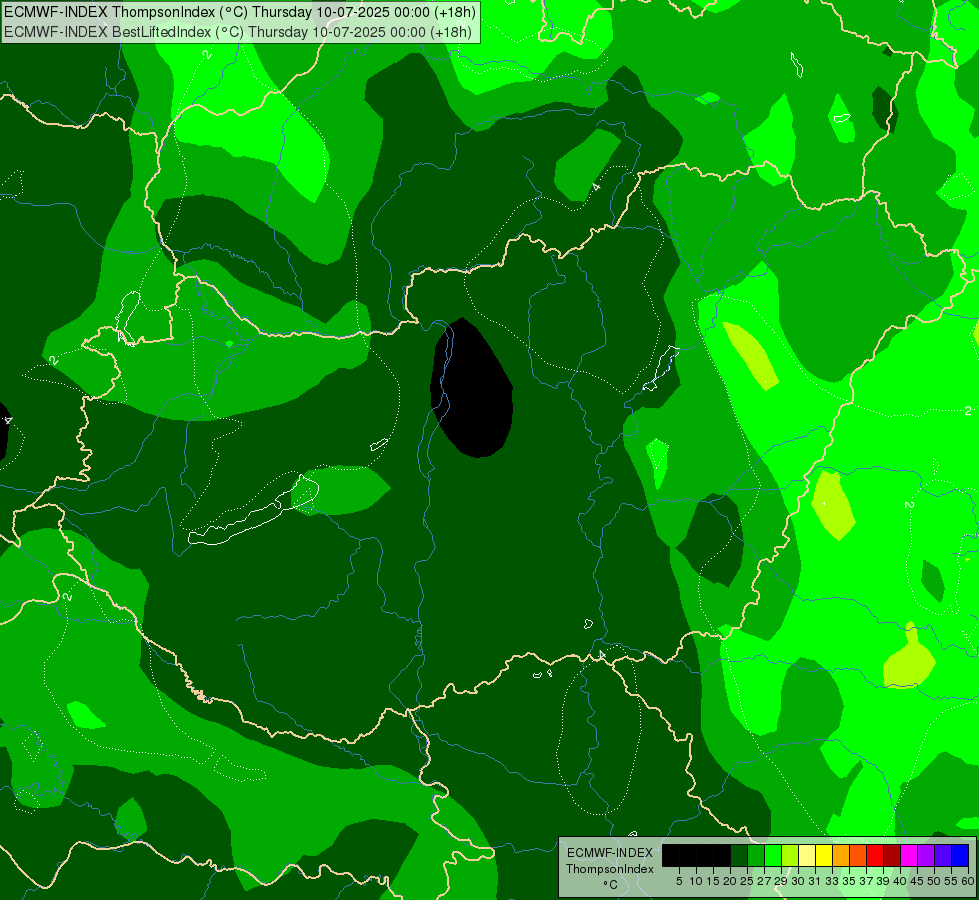Viewport: 979px width, 900px height.
Task: Pick the orange 33-35 legend swatch
Action: coord(841,855)
